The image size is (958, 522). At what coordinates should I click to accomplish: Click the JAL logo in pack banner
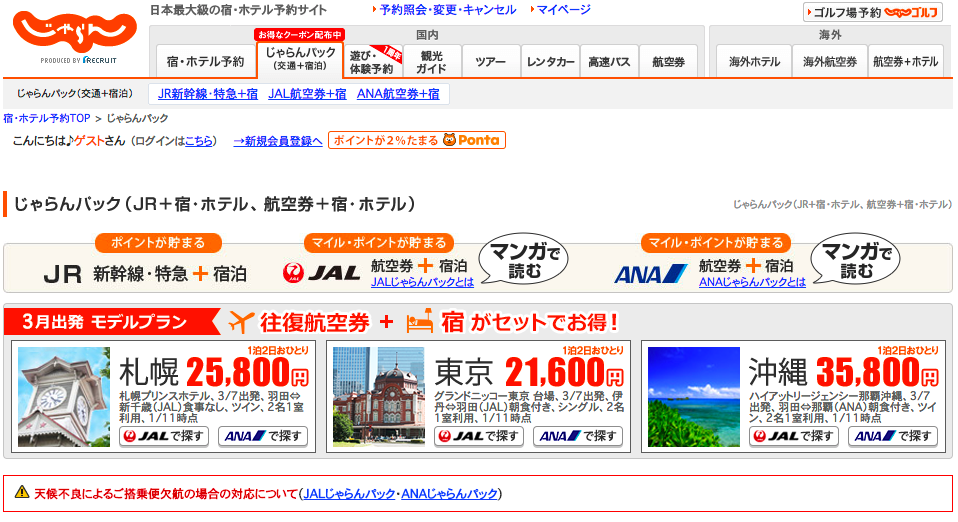click(321, 273)
